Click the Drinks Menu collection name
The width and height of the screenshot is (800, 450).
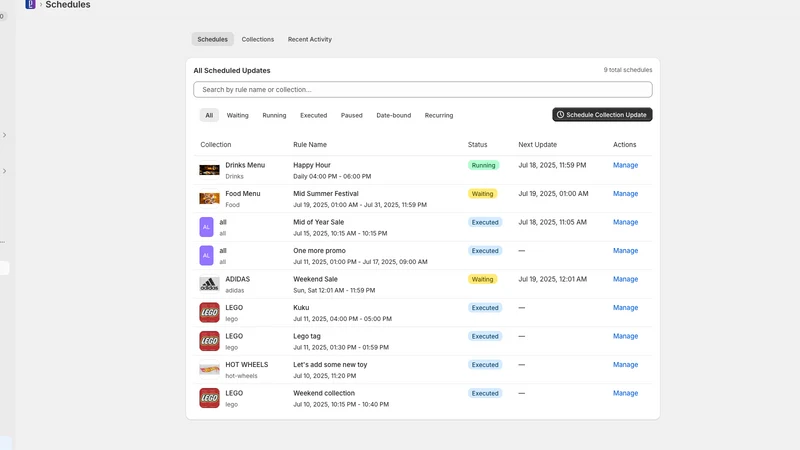(x=245, y=165)
